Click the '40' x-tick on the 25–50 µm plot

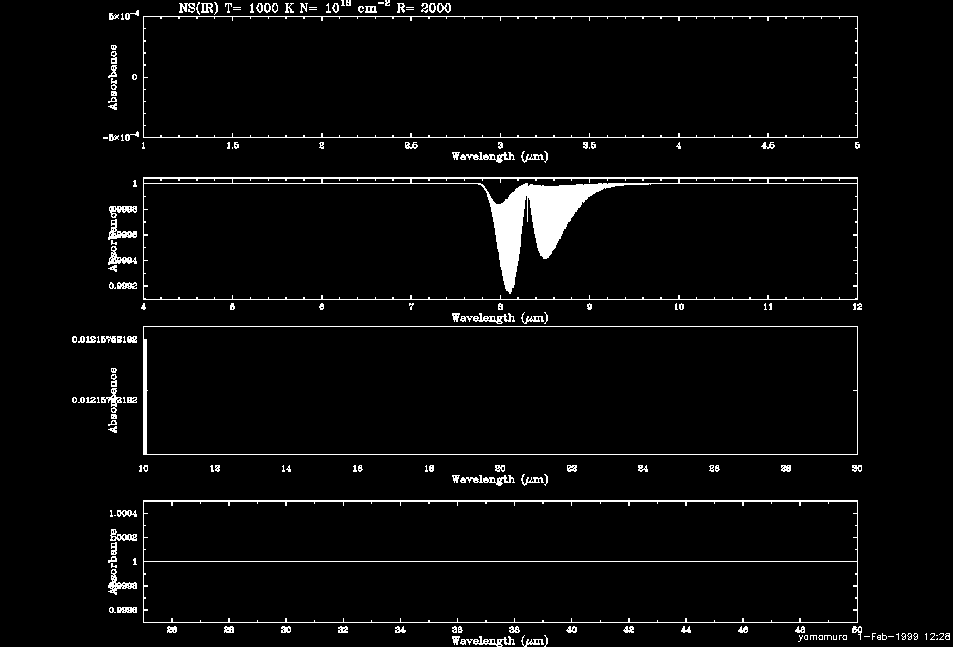(571, 630)
